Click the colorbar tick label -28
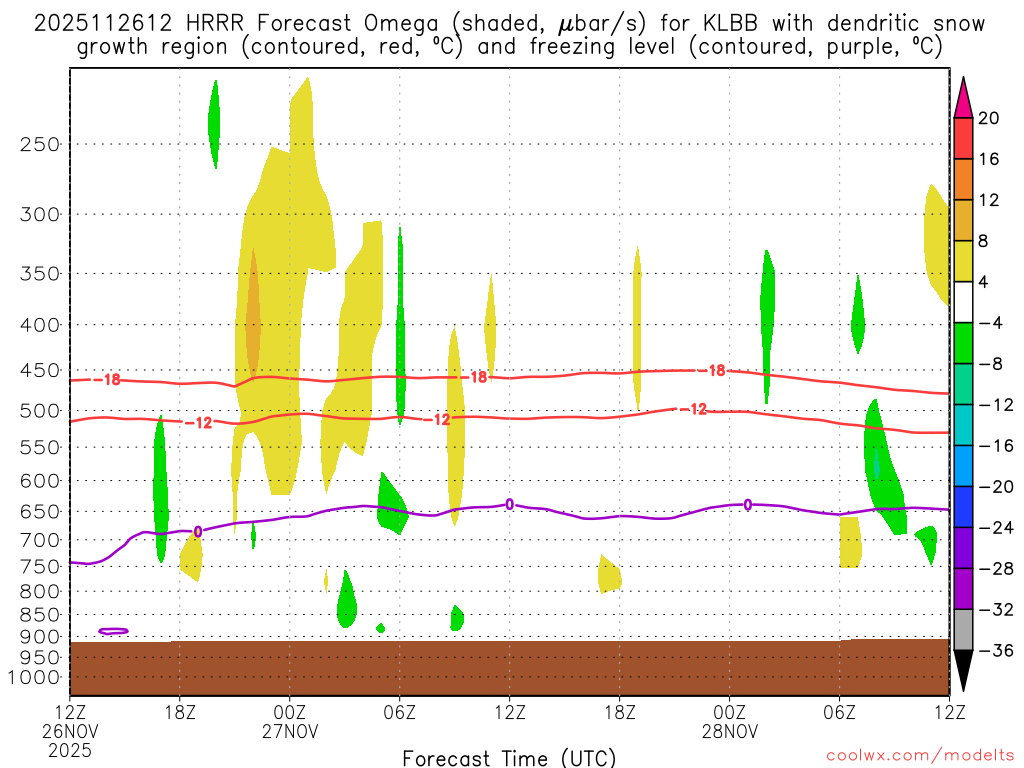The height and width of the screenshot is (768, 1024). (995, 569)
